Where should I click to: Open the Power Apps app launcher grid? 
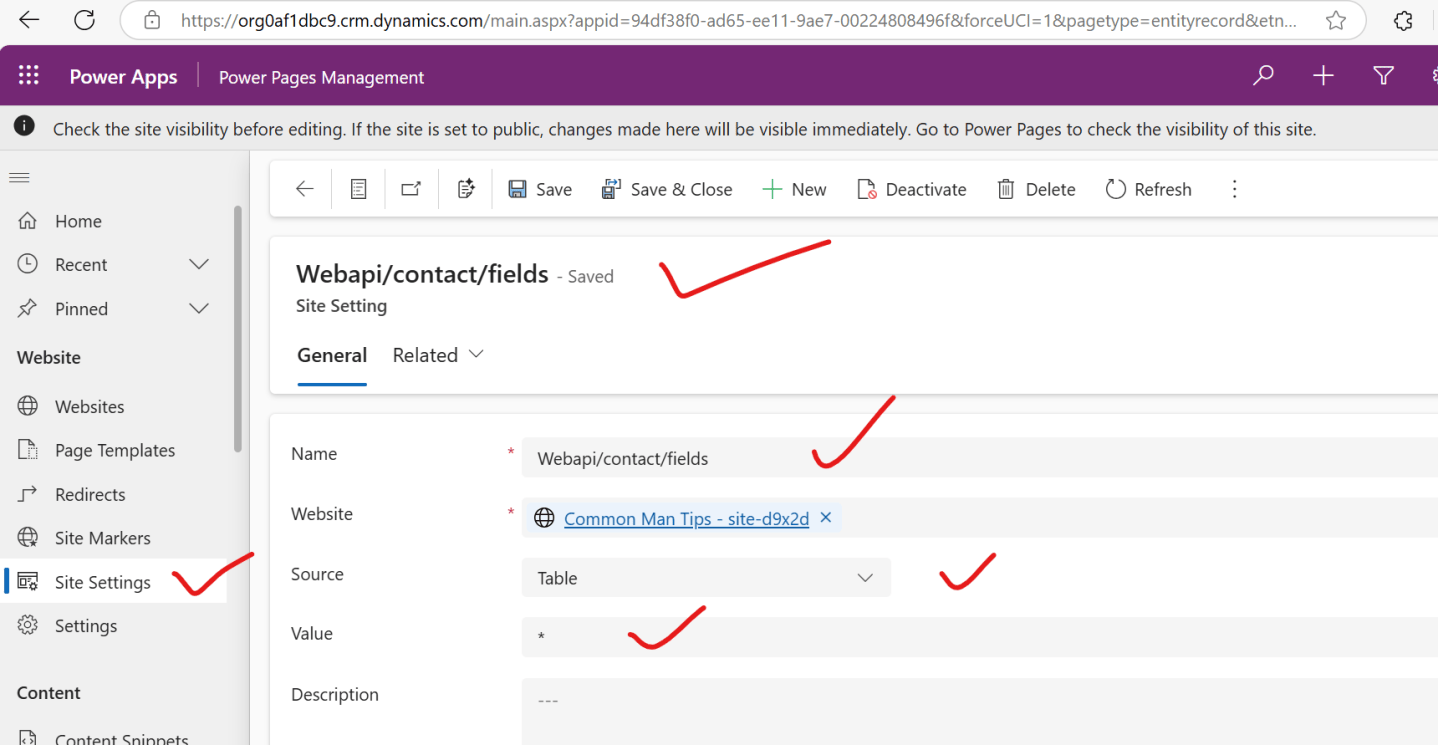[28, 76]
